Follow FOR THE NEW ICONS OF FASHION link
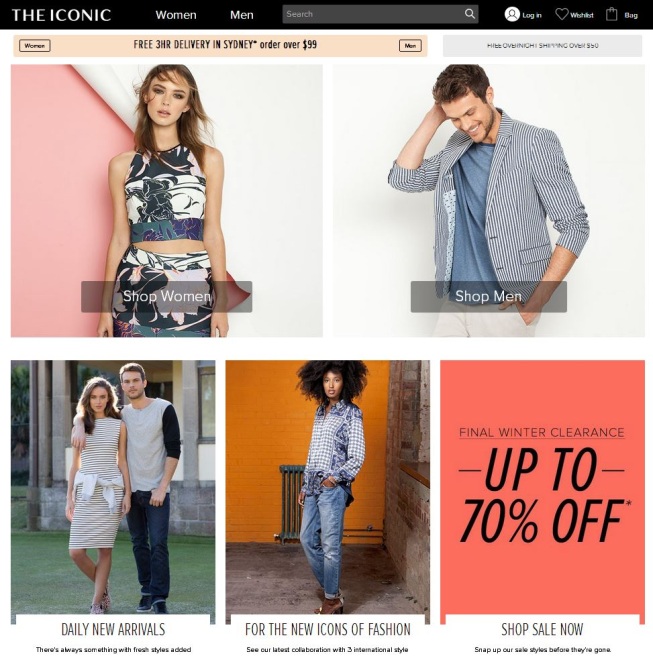Image resolution: width=653 pixels, height=656 pixels. (328, 629)
